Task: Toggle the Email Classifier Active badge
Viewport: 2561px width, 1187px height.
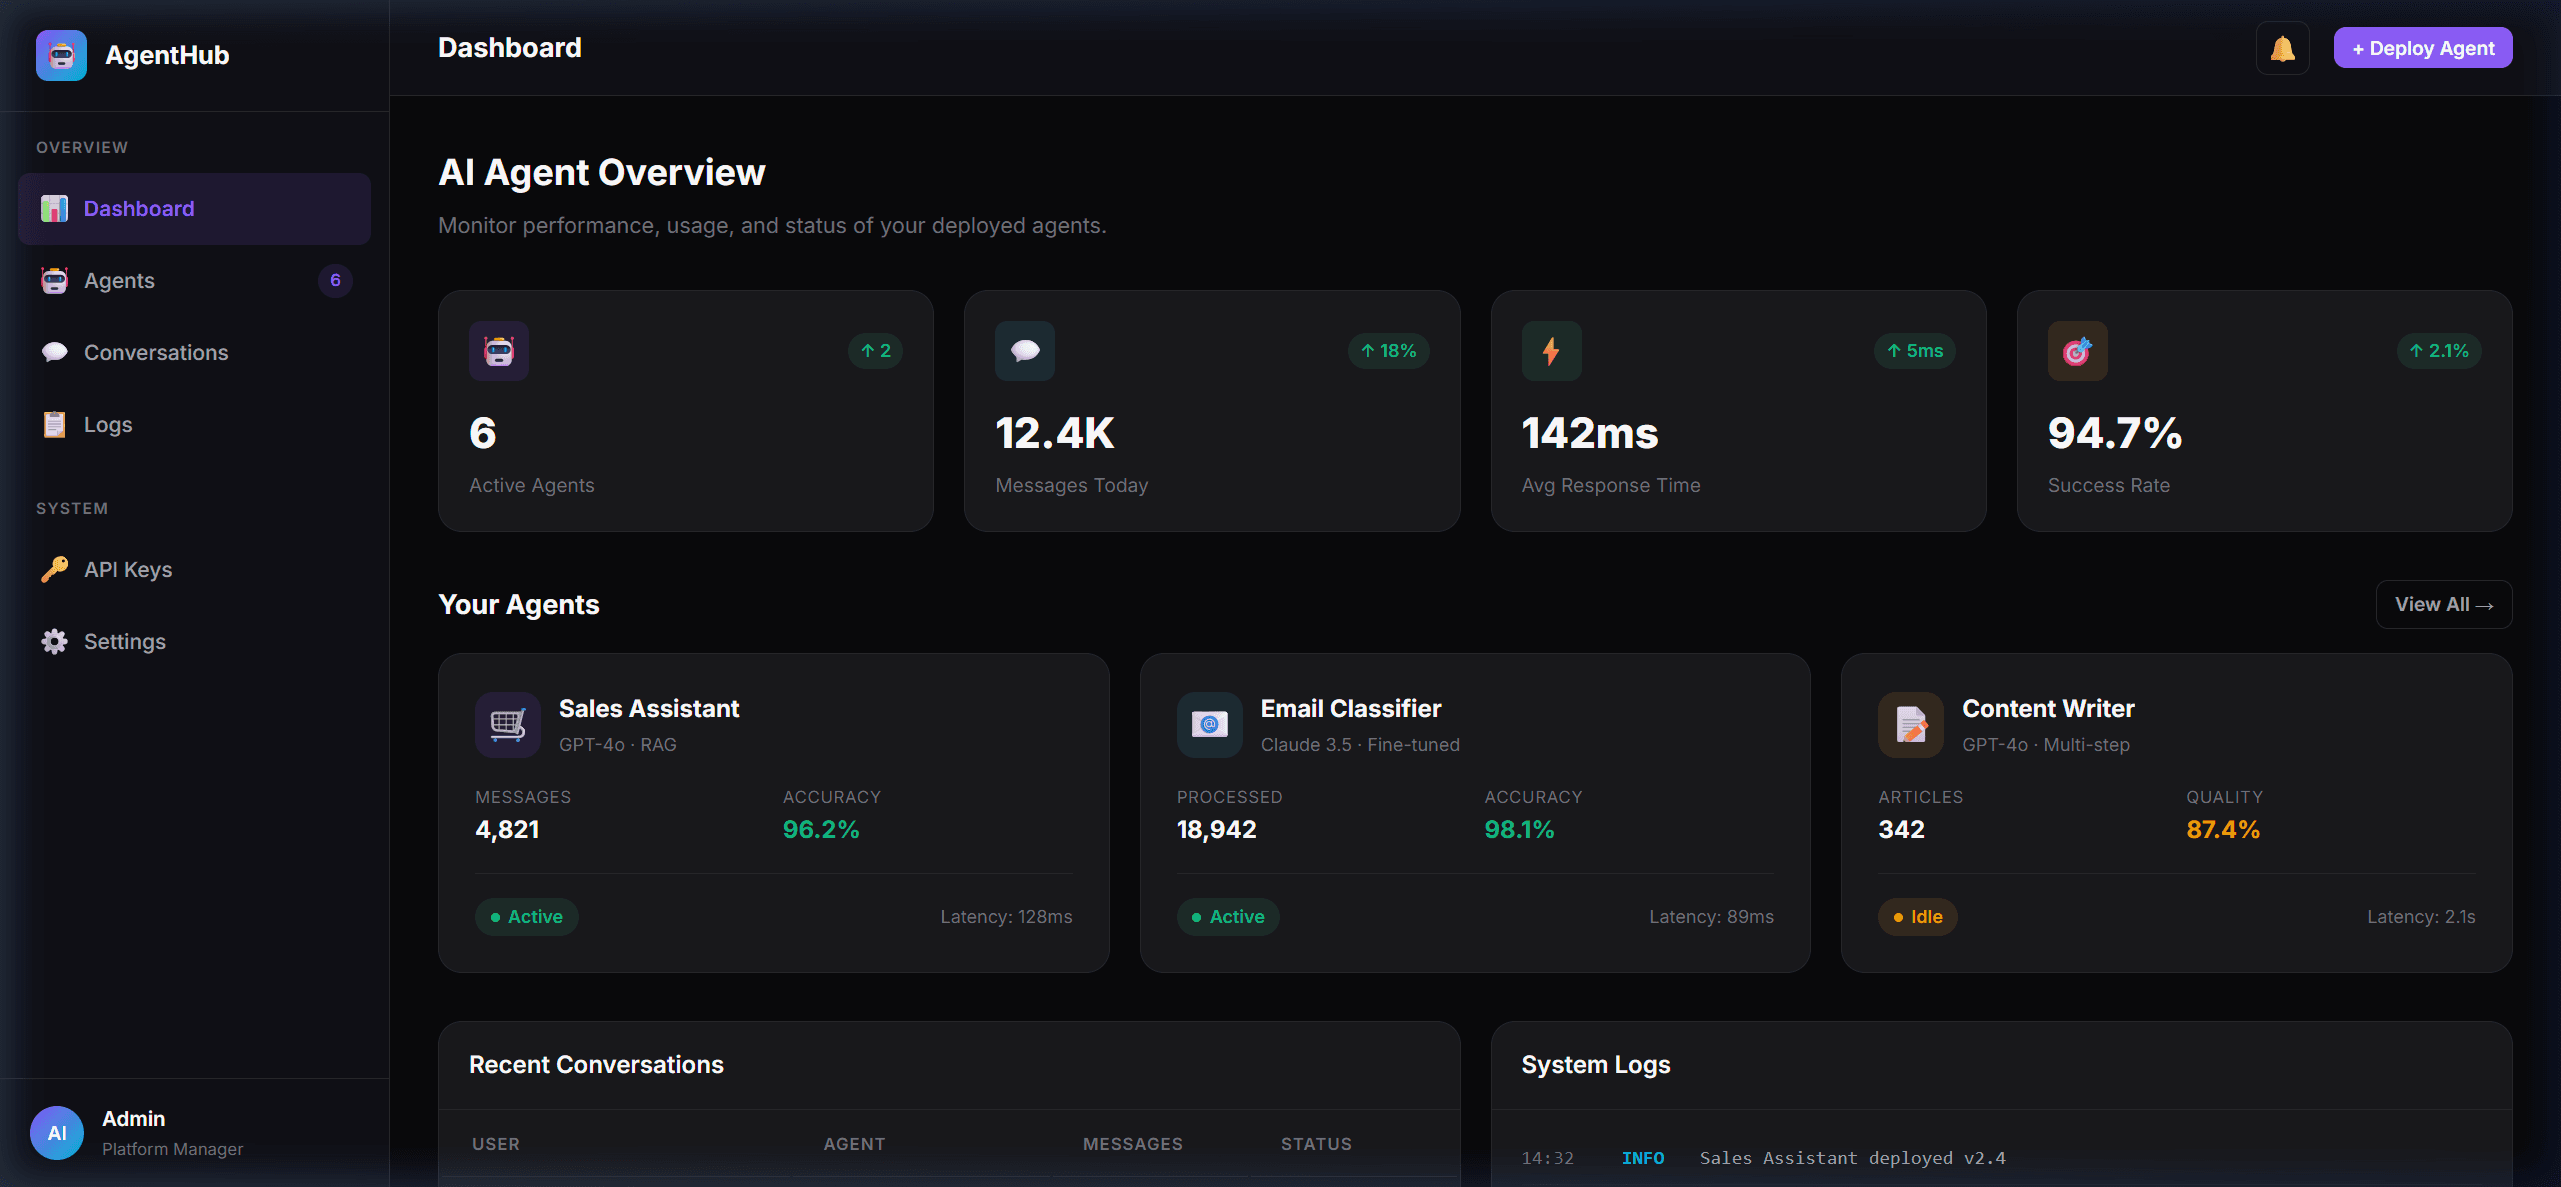Action: pyautogui.click(x=1227, y=916)
